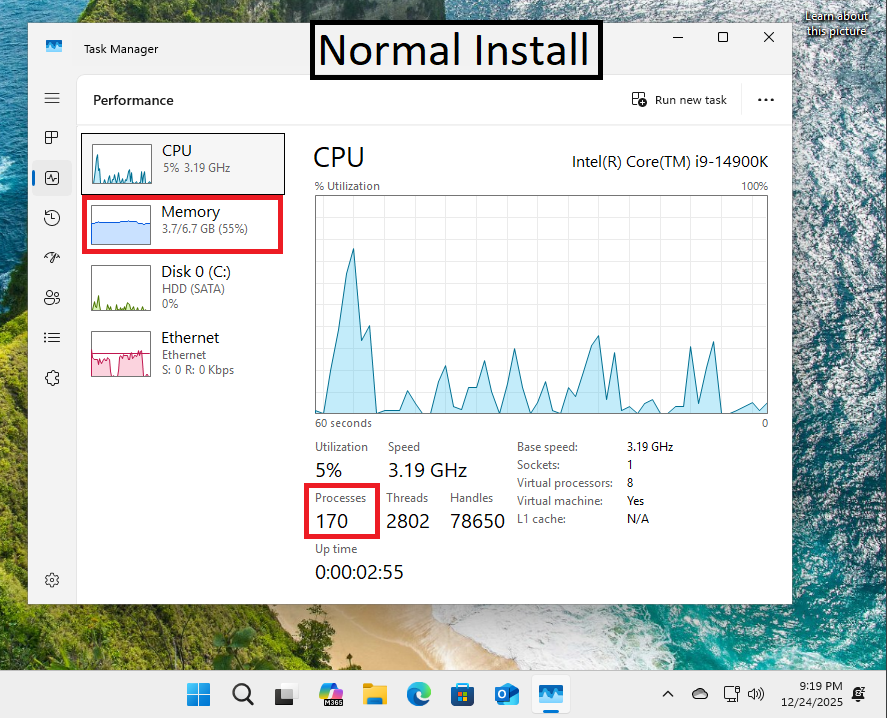Select the Disk 0 (C:) item
Viewport: 887px width, 718px height.
click(x=183, y=286)
